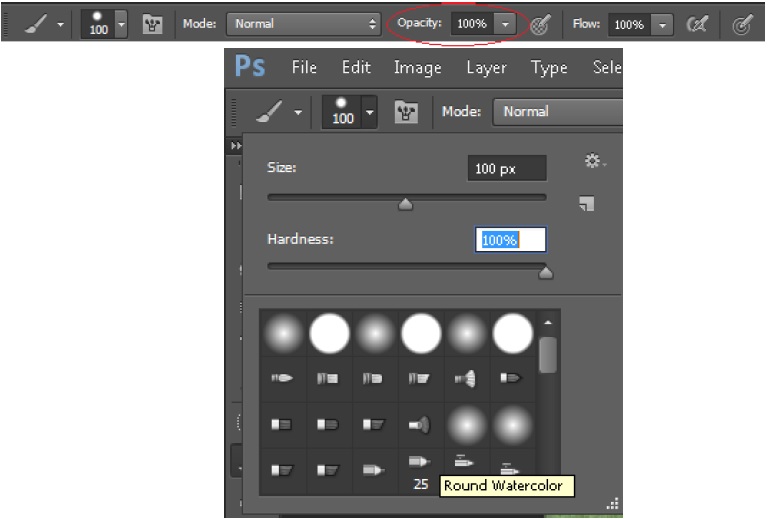The height and width of the screenshot is (519, 768).
Task: Enable airbrush mode icon next to Flow
Action: tap(697, 23)
